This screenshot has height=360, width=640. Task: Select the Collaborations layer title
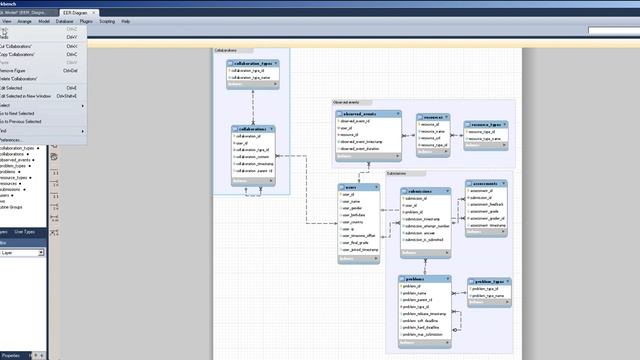pyautogui.click(x=225, y=51)
